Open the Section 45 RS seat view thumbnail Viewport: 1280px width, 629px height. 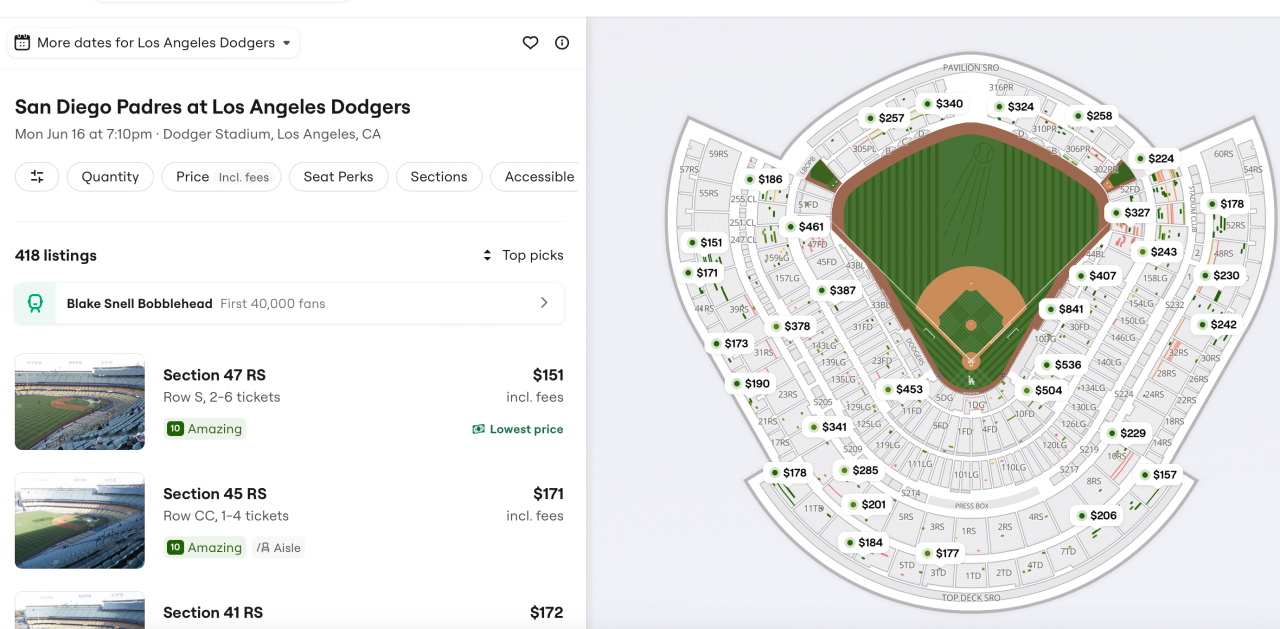click(80, 521)
